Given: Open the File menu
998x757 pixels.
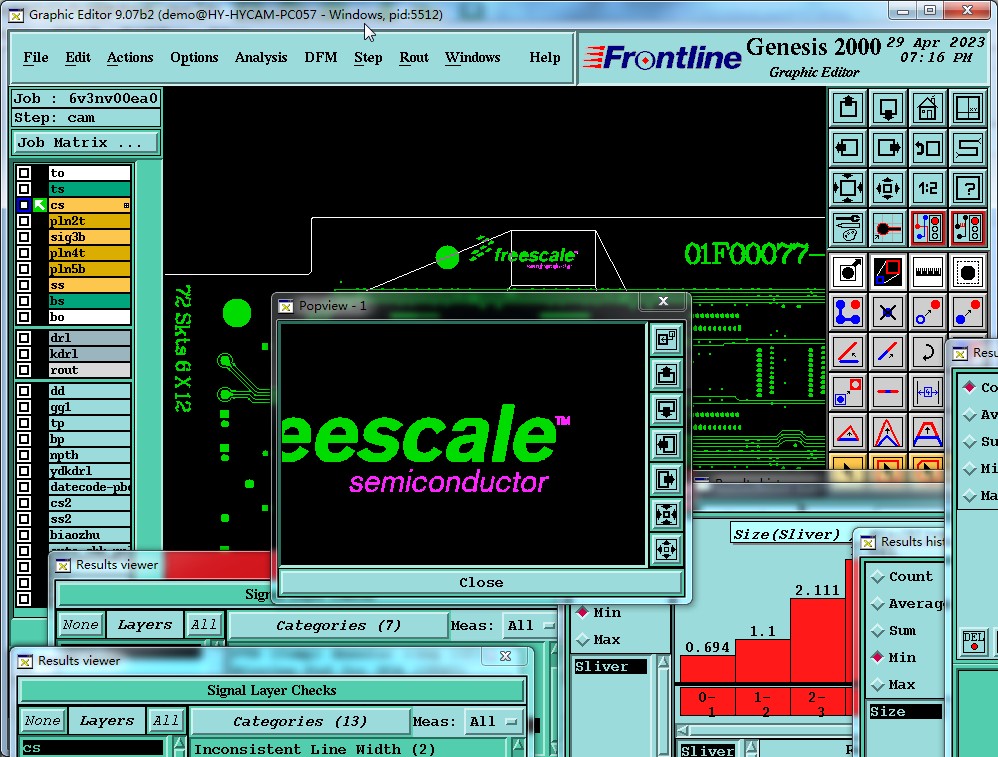Looking at the screenshot, I should point(36,57).
